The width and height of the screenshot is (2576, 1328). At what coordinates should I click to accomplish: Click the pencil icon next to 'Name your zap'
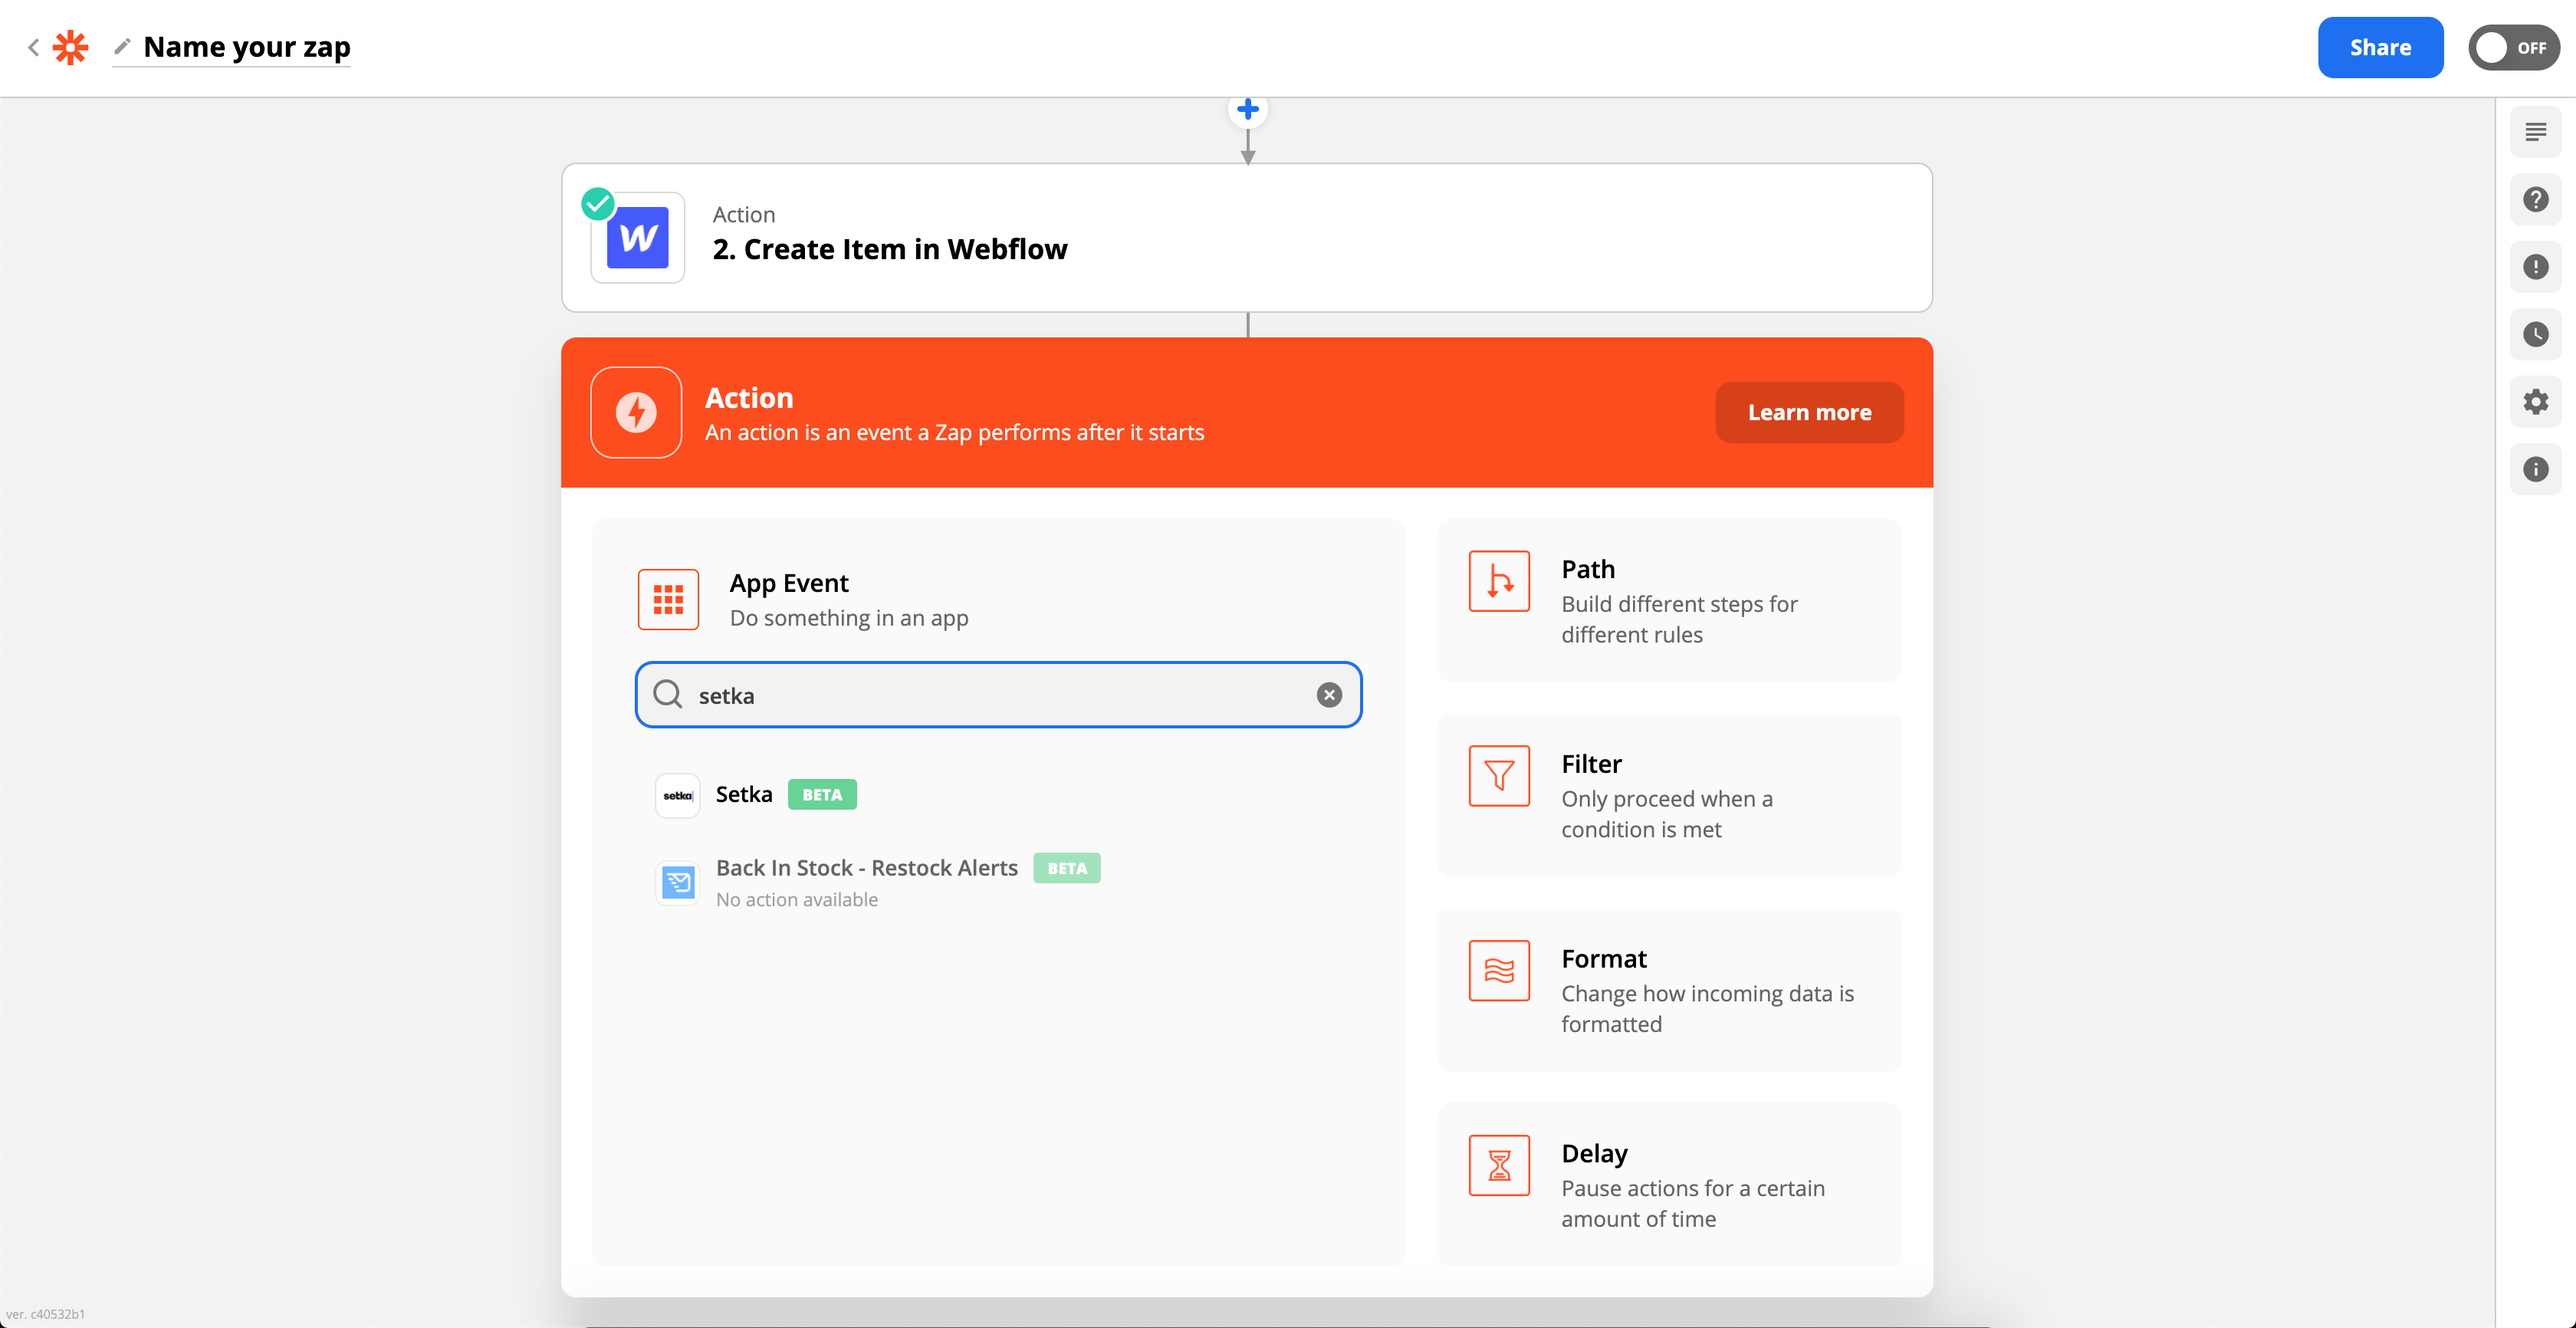click(122, 47)
